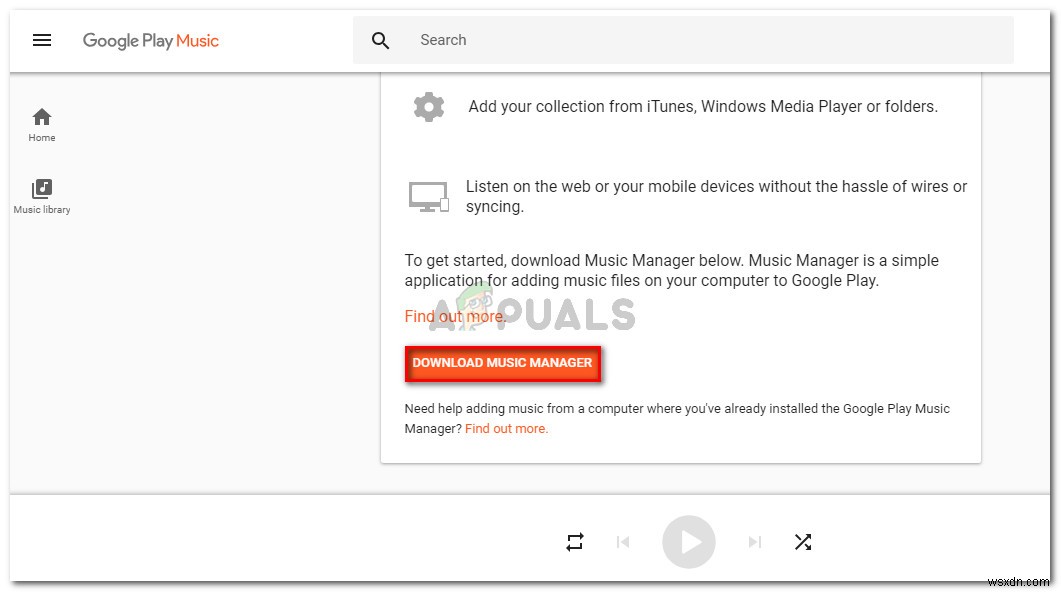Image resolution: width=1061 pixels, height=592 pixels.
Task: Open the navigation drawer menu icon
Action: (x=41, y=40)
